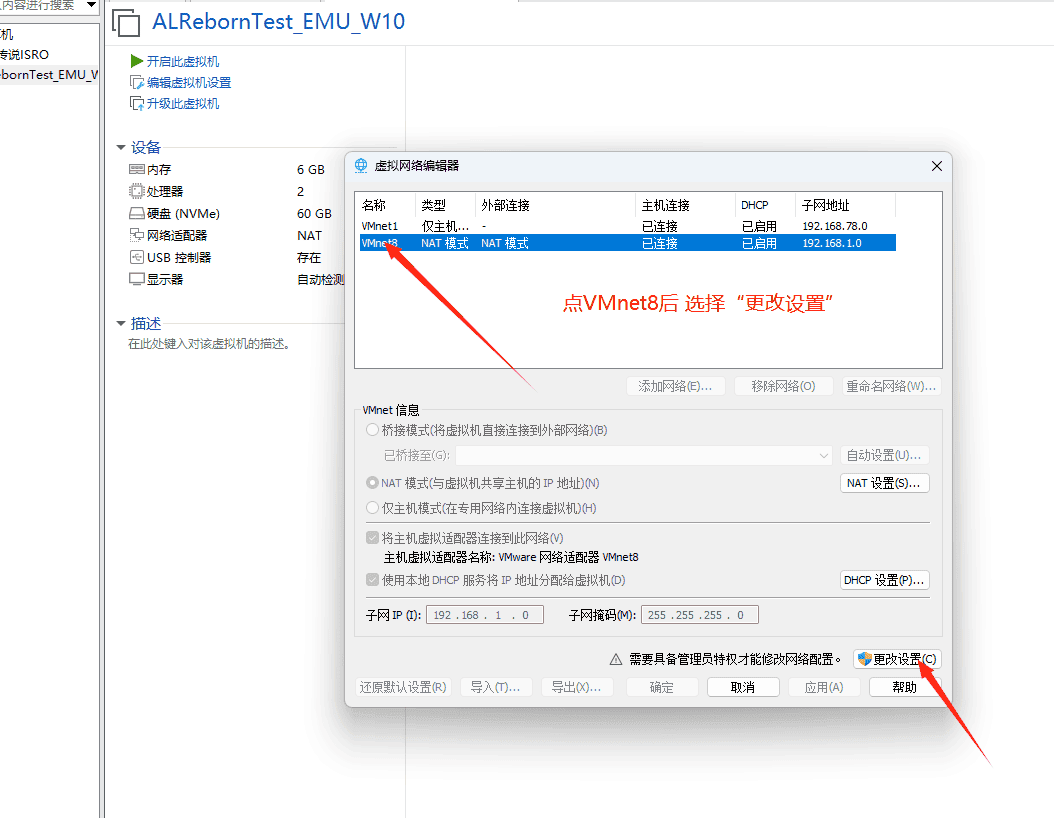The height and width of the screenshot is (818, 1054).
Task: Collapse the 描述 section triangle
Action: (x=121, y=324)
